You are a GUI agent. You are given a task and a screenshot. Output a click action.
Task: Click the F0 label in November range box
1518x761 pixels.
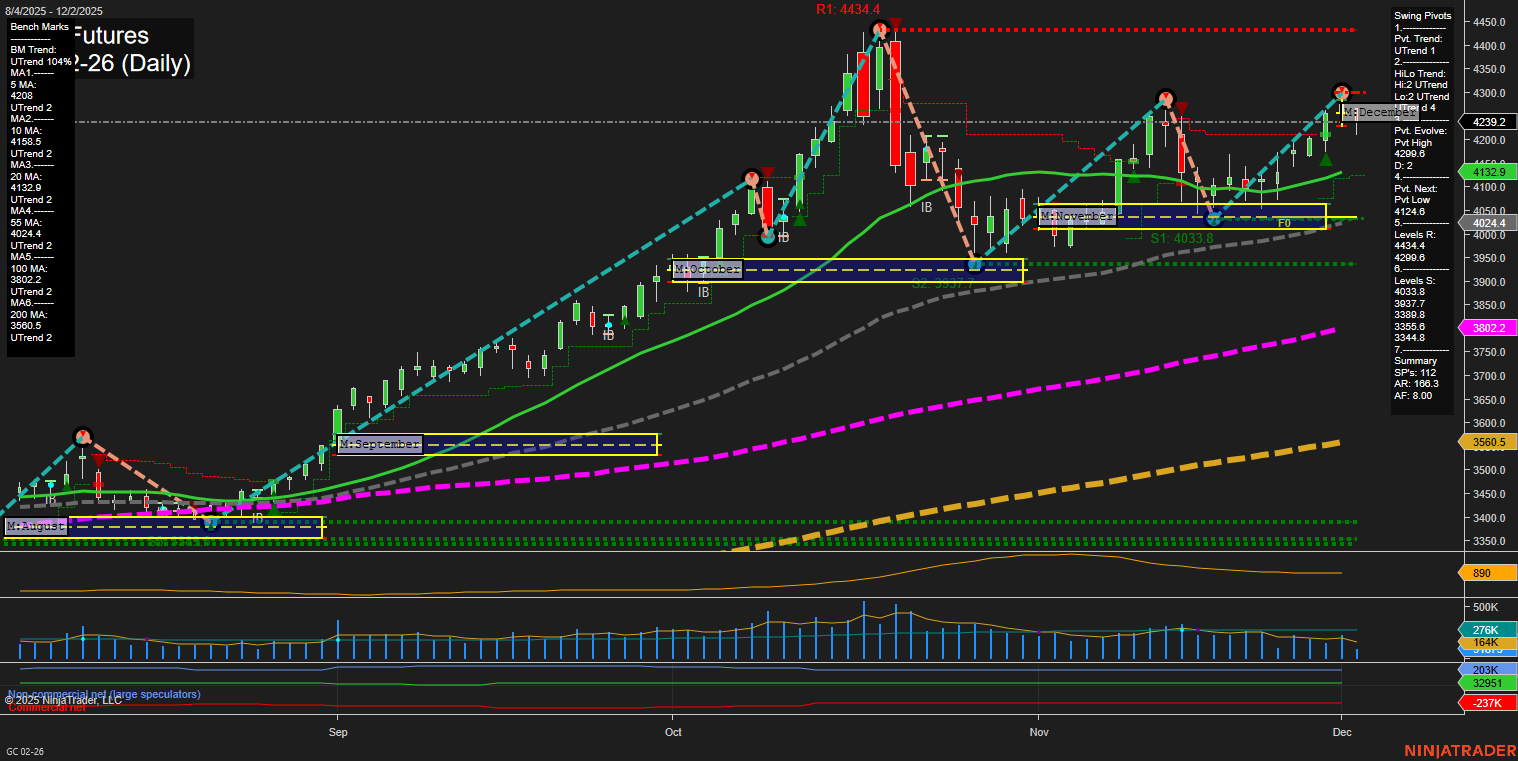1285,224
